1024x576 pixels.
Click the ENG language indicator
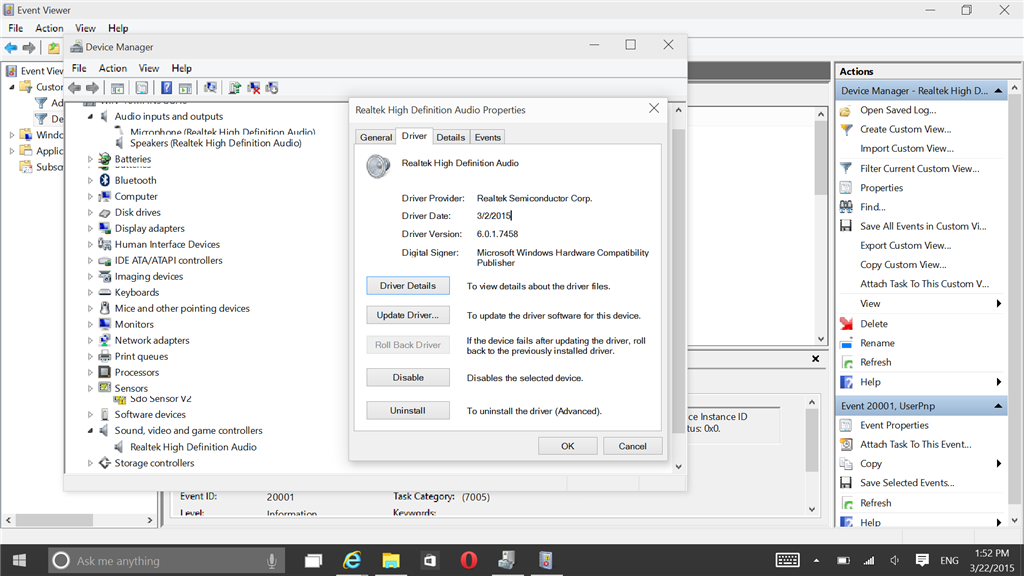tap(949, 560)
